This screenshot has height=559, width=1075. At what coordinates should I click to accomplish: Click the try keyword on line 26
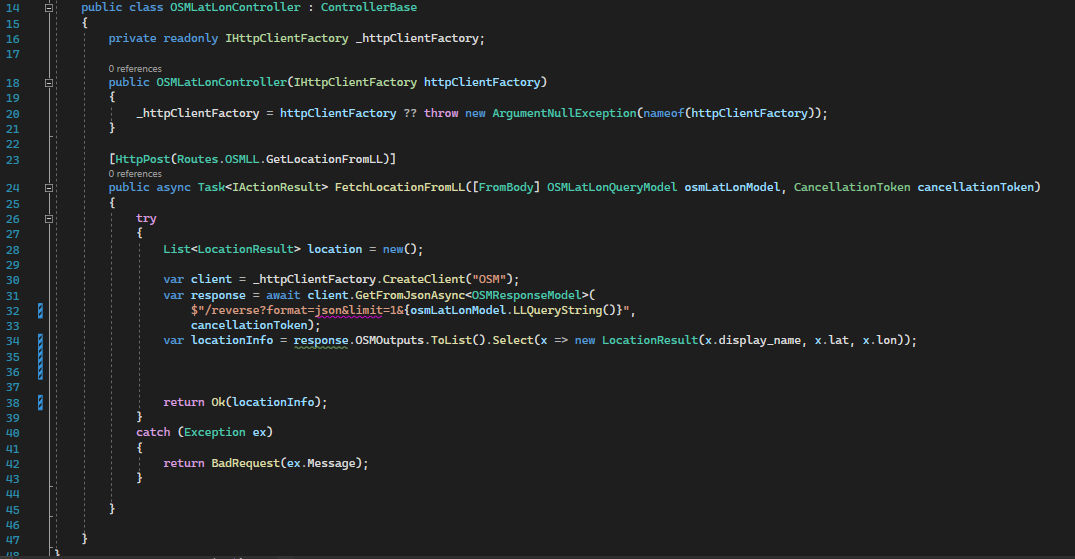tap(146, 218)
